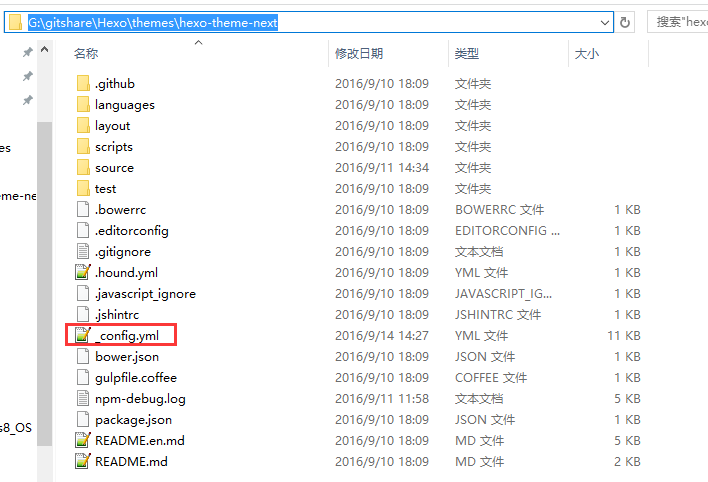Select the .hound.yml file icon

click(x=83, y=273)
